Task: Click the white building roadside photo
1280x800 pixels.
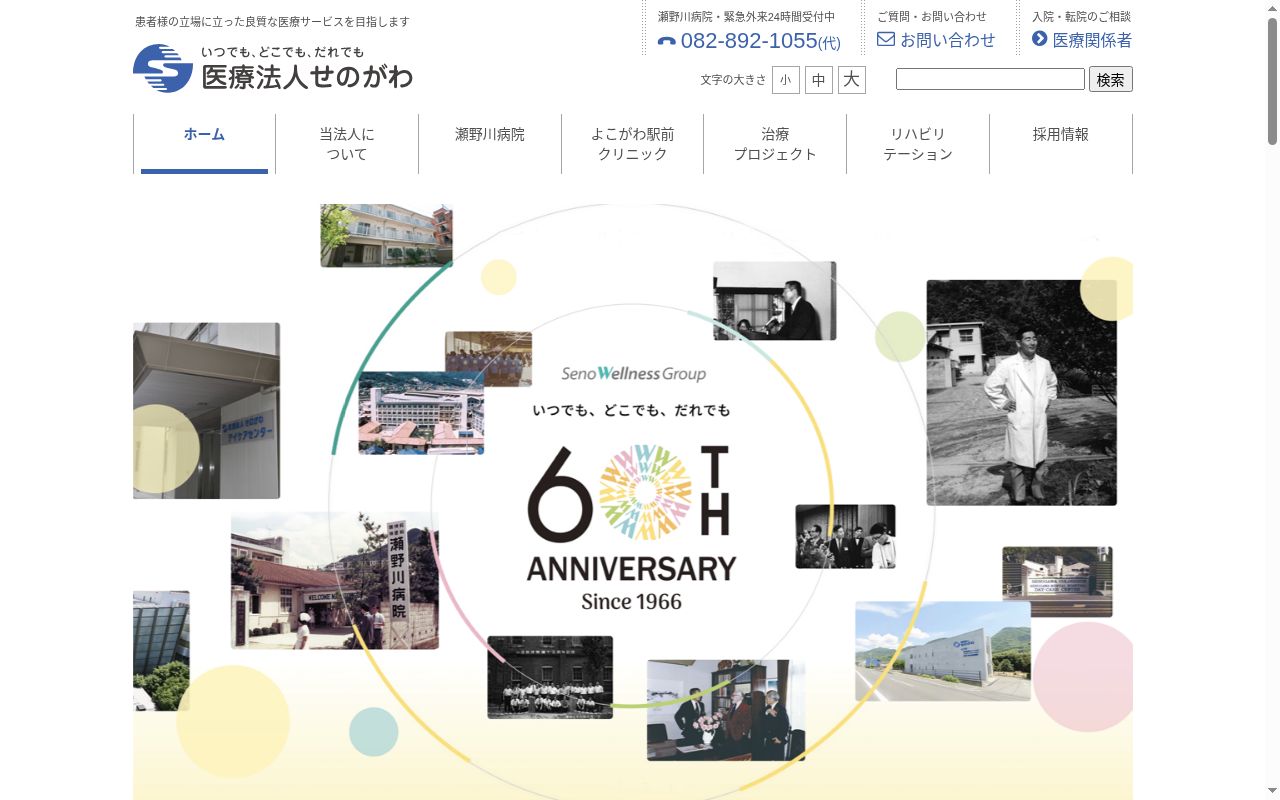Action: 943,651
